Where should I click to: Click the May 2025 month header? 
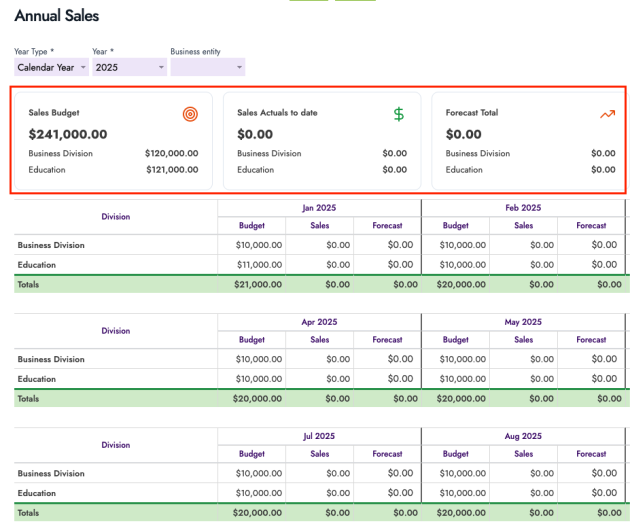tap(523, 322)
